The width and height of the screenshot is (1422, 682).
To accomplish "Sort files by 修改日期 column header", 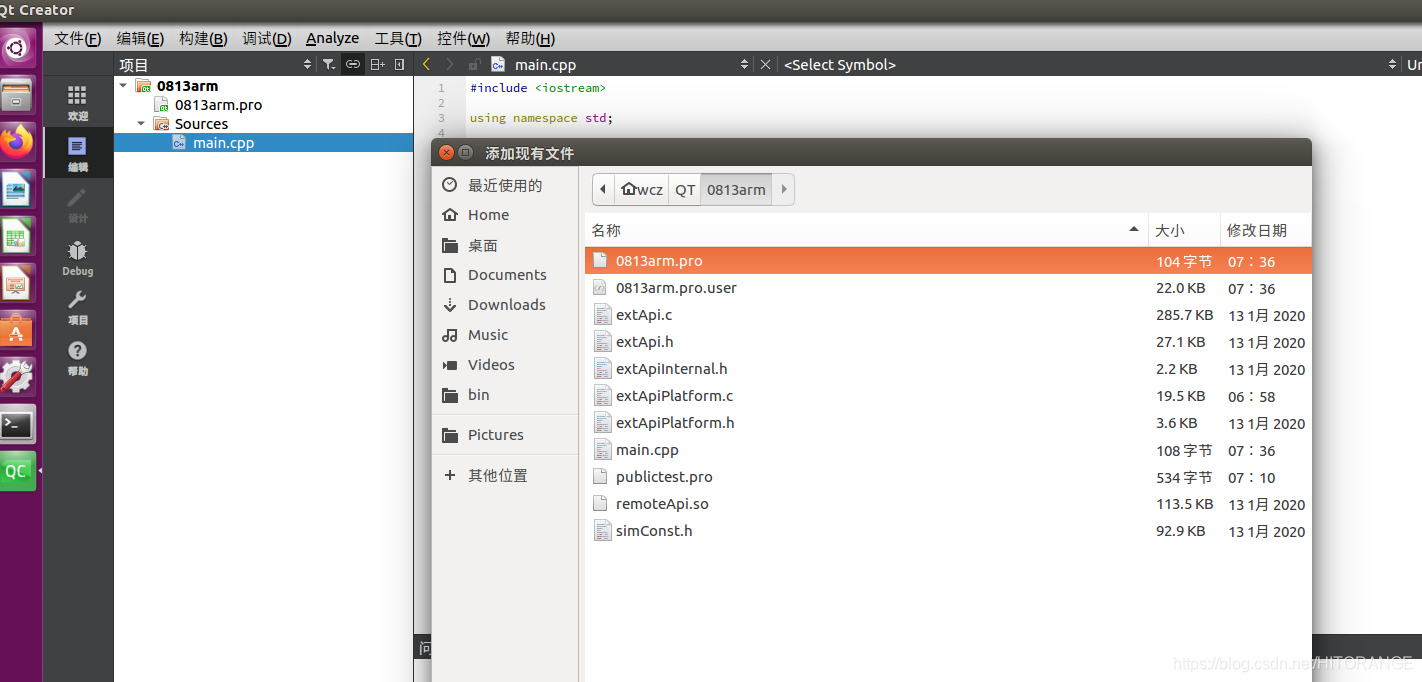I will point(1266,230).
